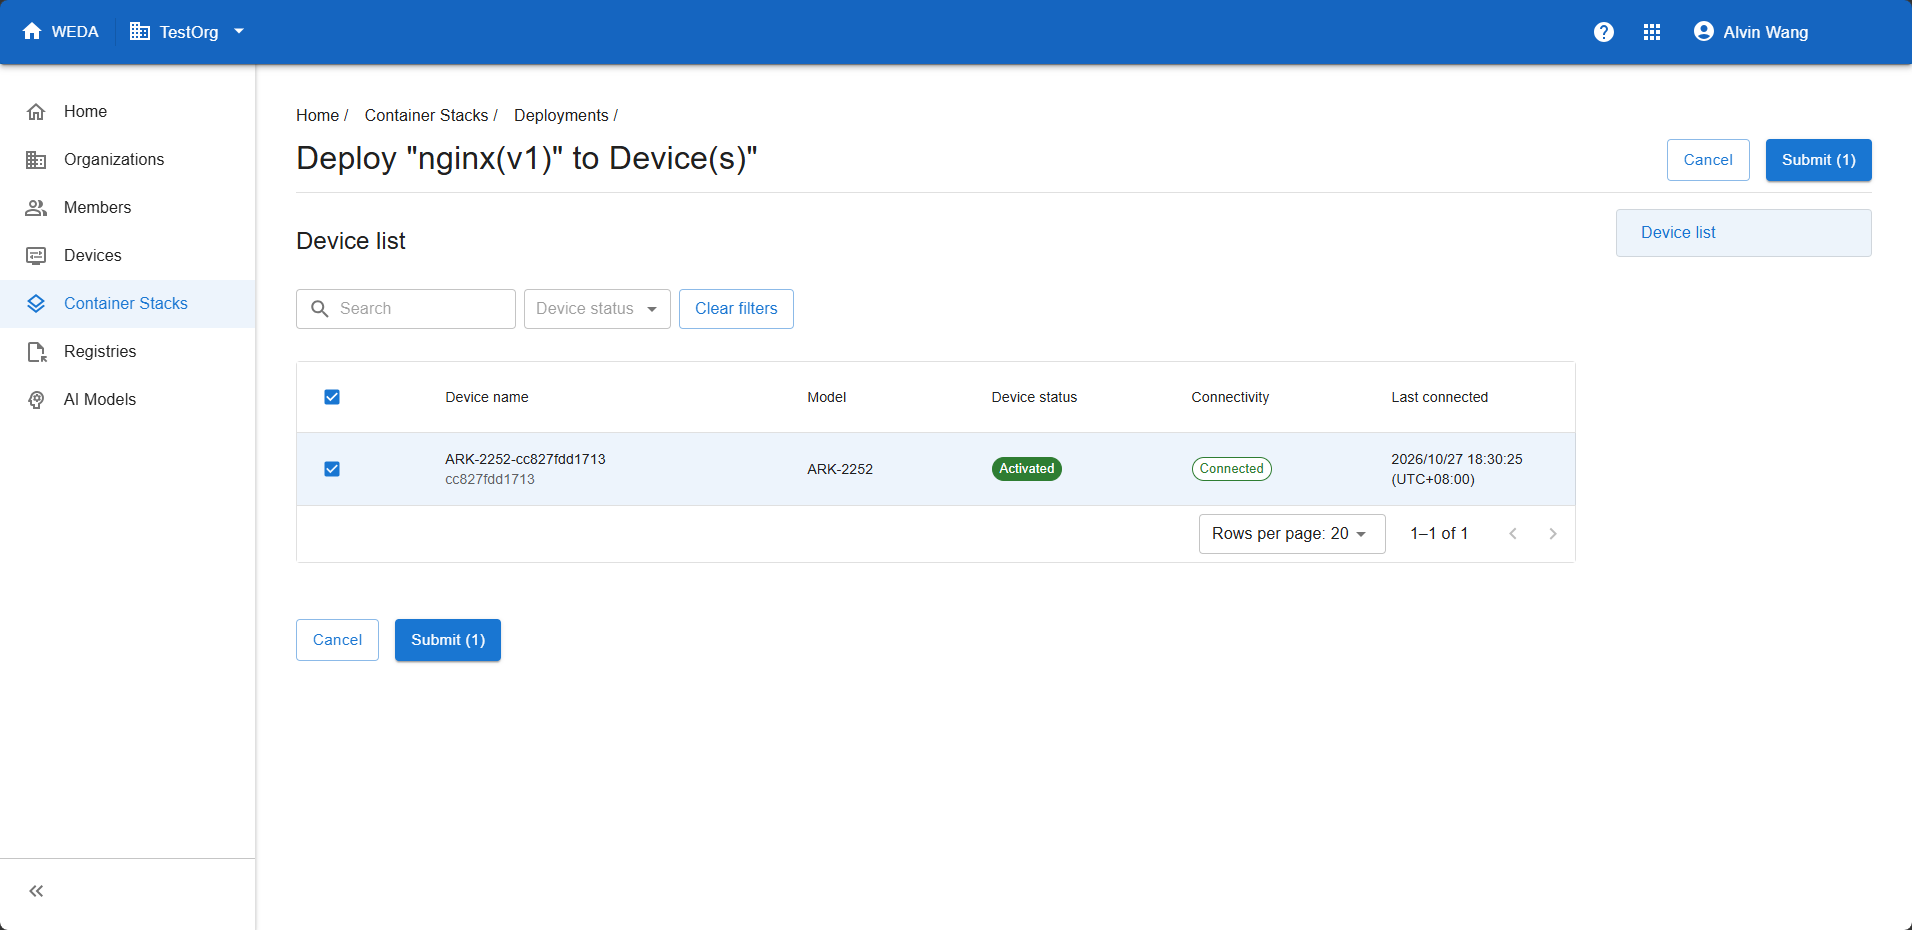Click the search magnifier icon
The width and height of the screenshot is (1912, 930).
320,309
